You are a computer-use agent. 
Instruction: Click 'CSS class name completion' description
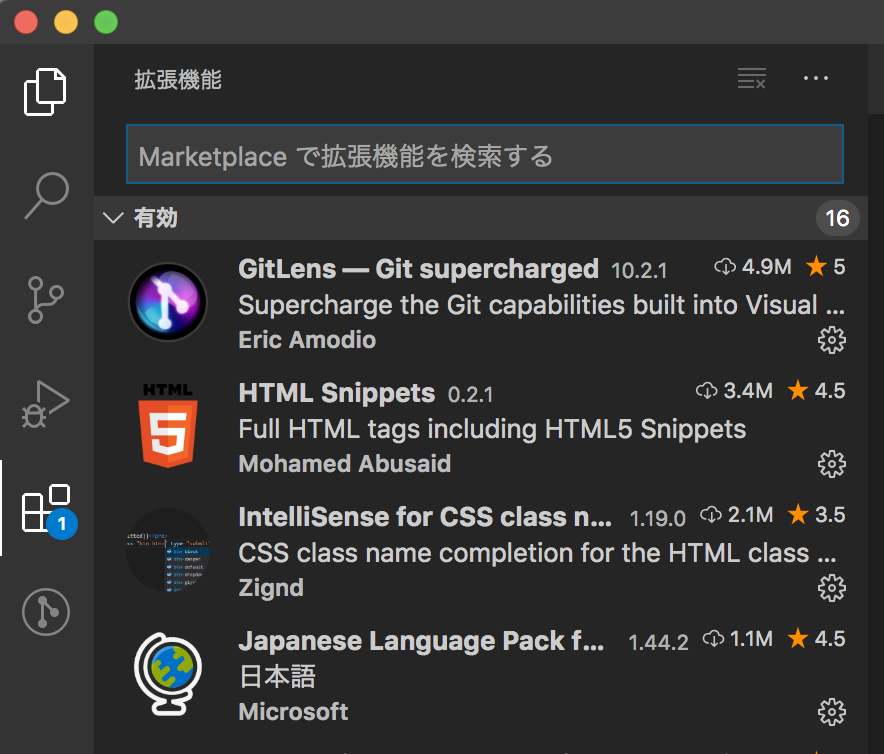pyautogui.click(x=537, y=553)
